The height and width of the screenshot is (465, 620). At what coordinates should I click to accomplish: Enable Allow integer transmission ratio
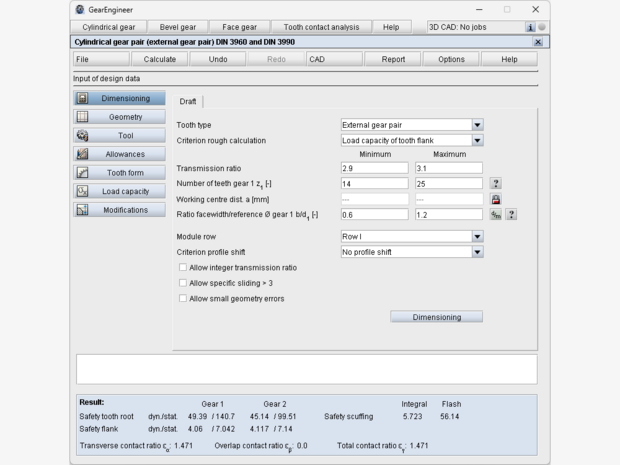pos(183,268)
